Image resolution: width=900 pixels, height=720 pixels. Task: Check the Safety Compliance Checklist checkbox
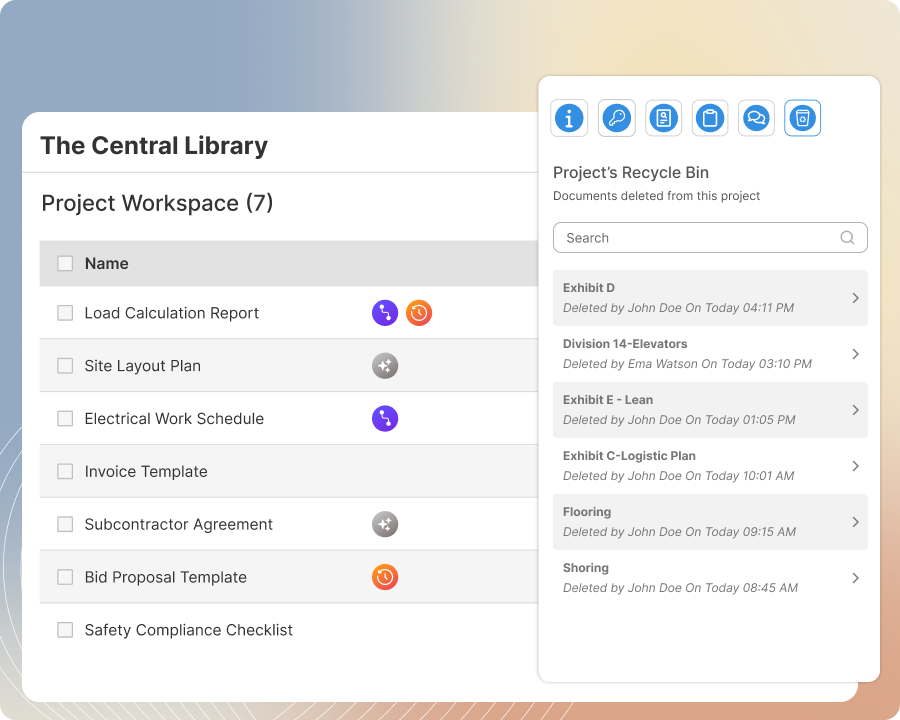pyautogui.click(x=65, y=630)
